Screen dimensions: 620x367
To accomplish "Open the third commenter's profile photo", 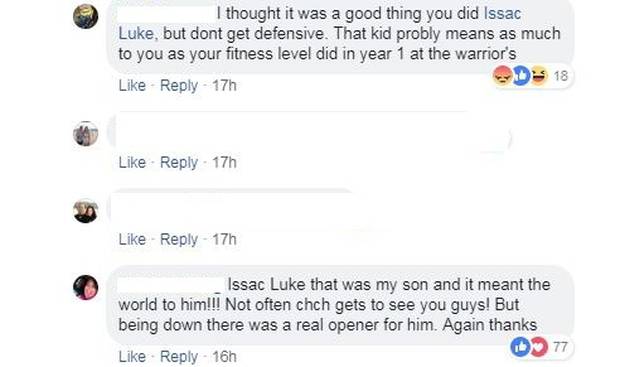I will click(x=85, y=211).
